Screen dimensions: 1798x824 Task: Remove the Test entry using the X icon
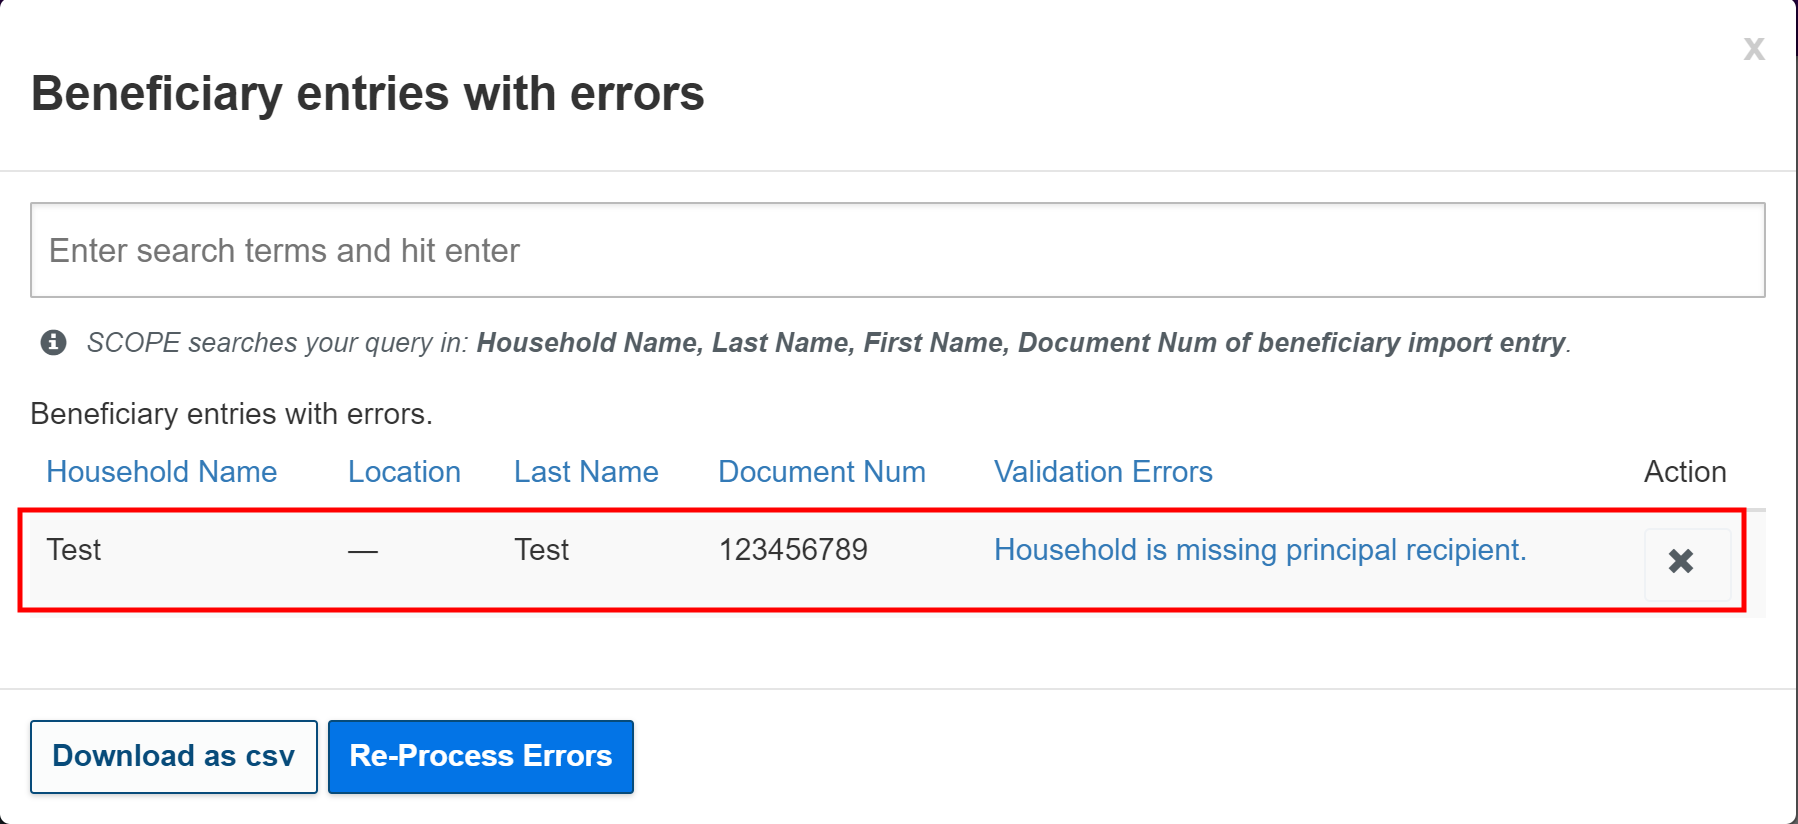pos(1681,562)
